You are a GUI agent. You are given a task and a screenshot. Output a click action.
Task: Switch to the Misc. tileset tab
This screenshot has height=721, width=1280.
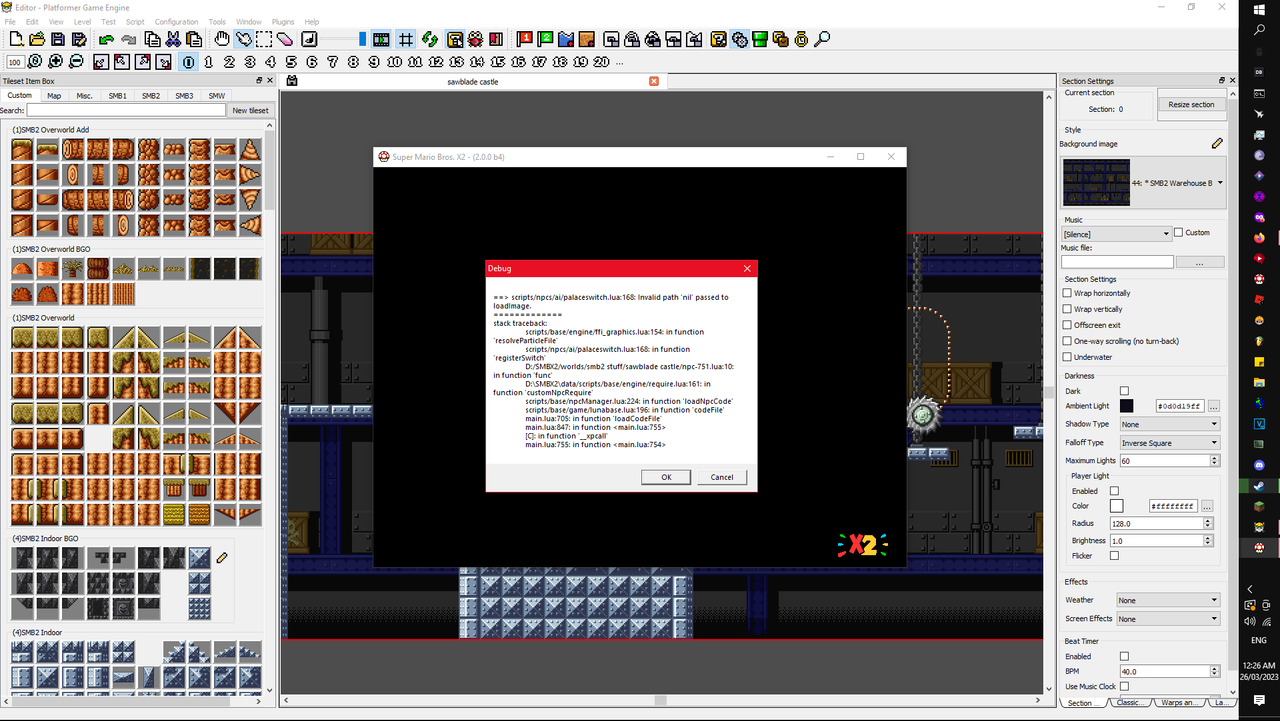coord(84,96)
